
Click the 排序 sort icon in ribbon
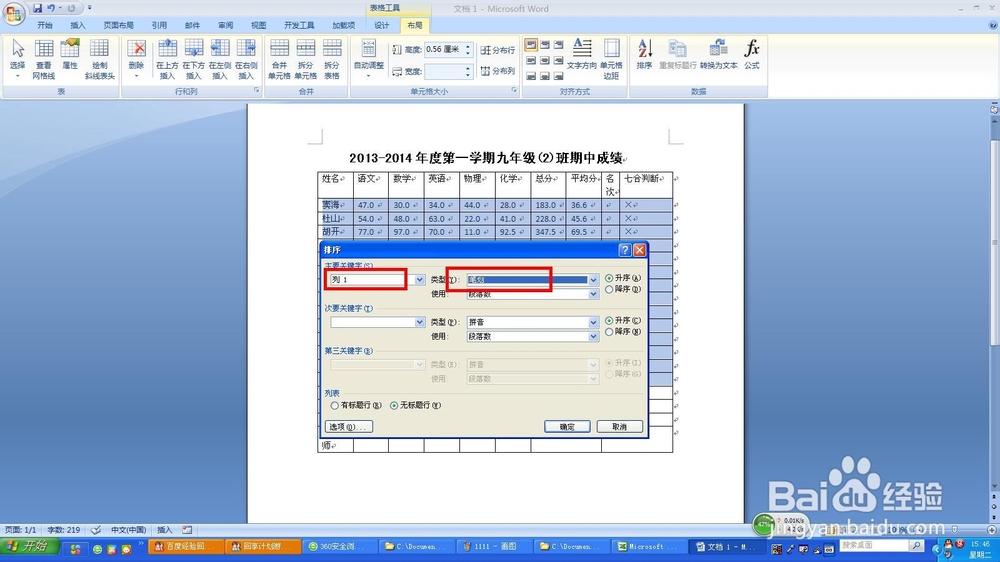point(644,55)
